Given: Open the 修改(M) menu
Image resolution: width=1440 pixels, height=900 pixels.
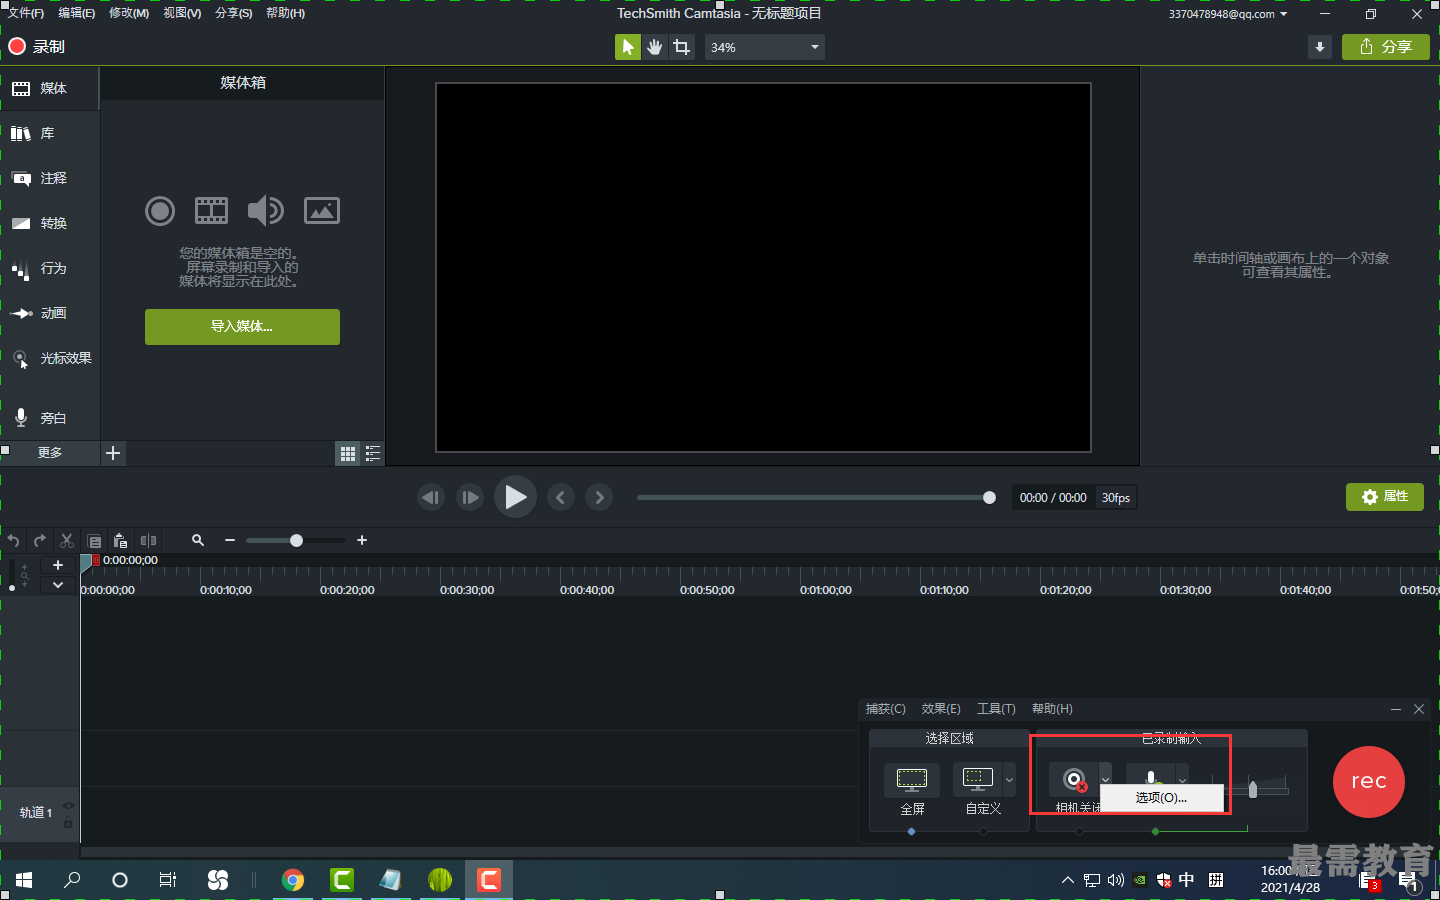Looking at the screenshot, I should pos(129,13).
